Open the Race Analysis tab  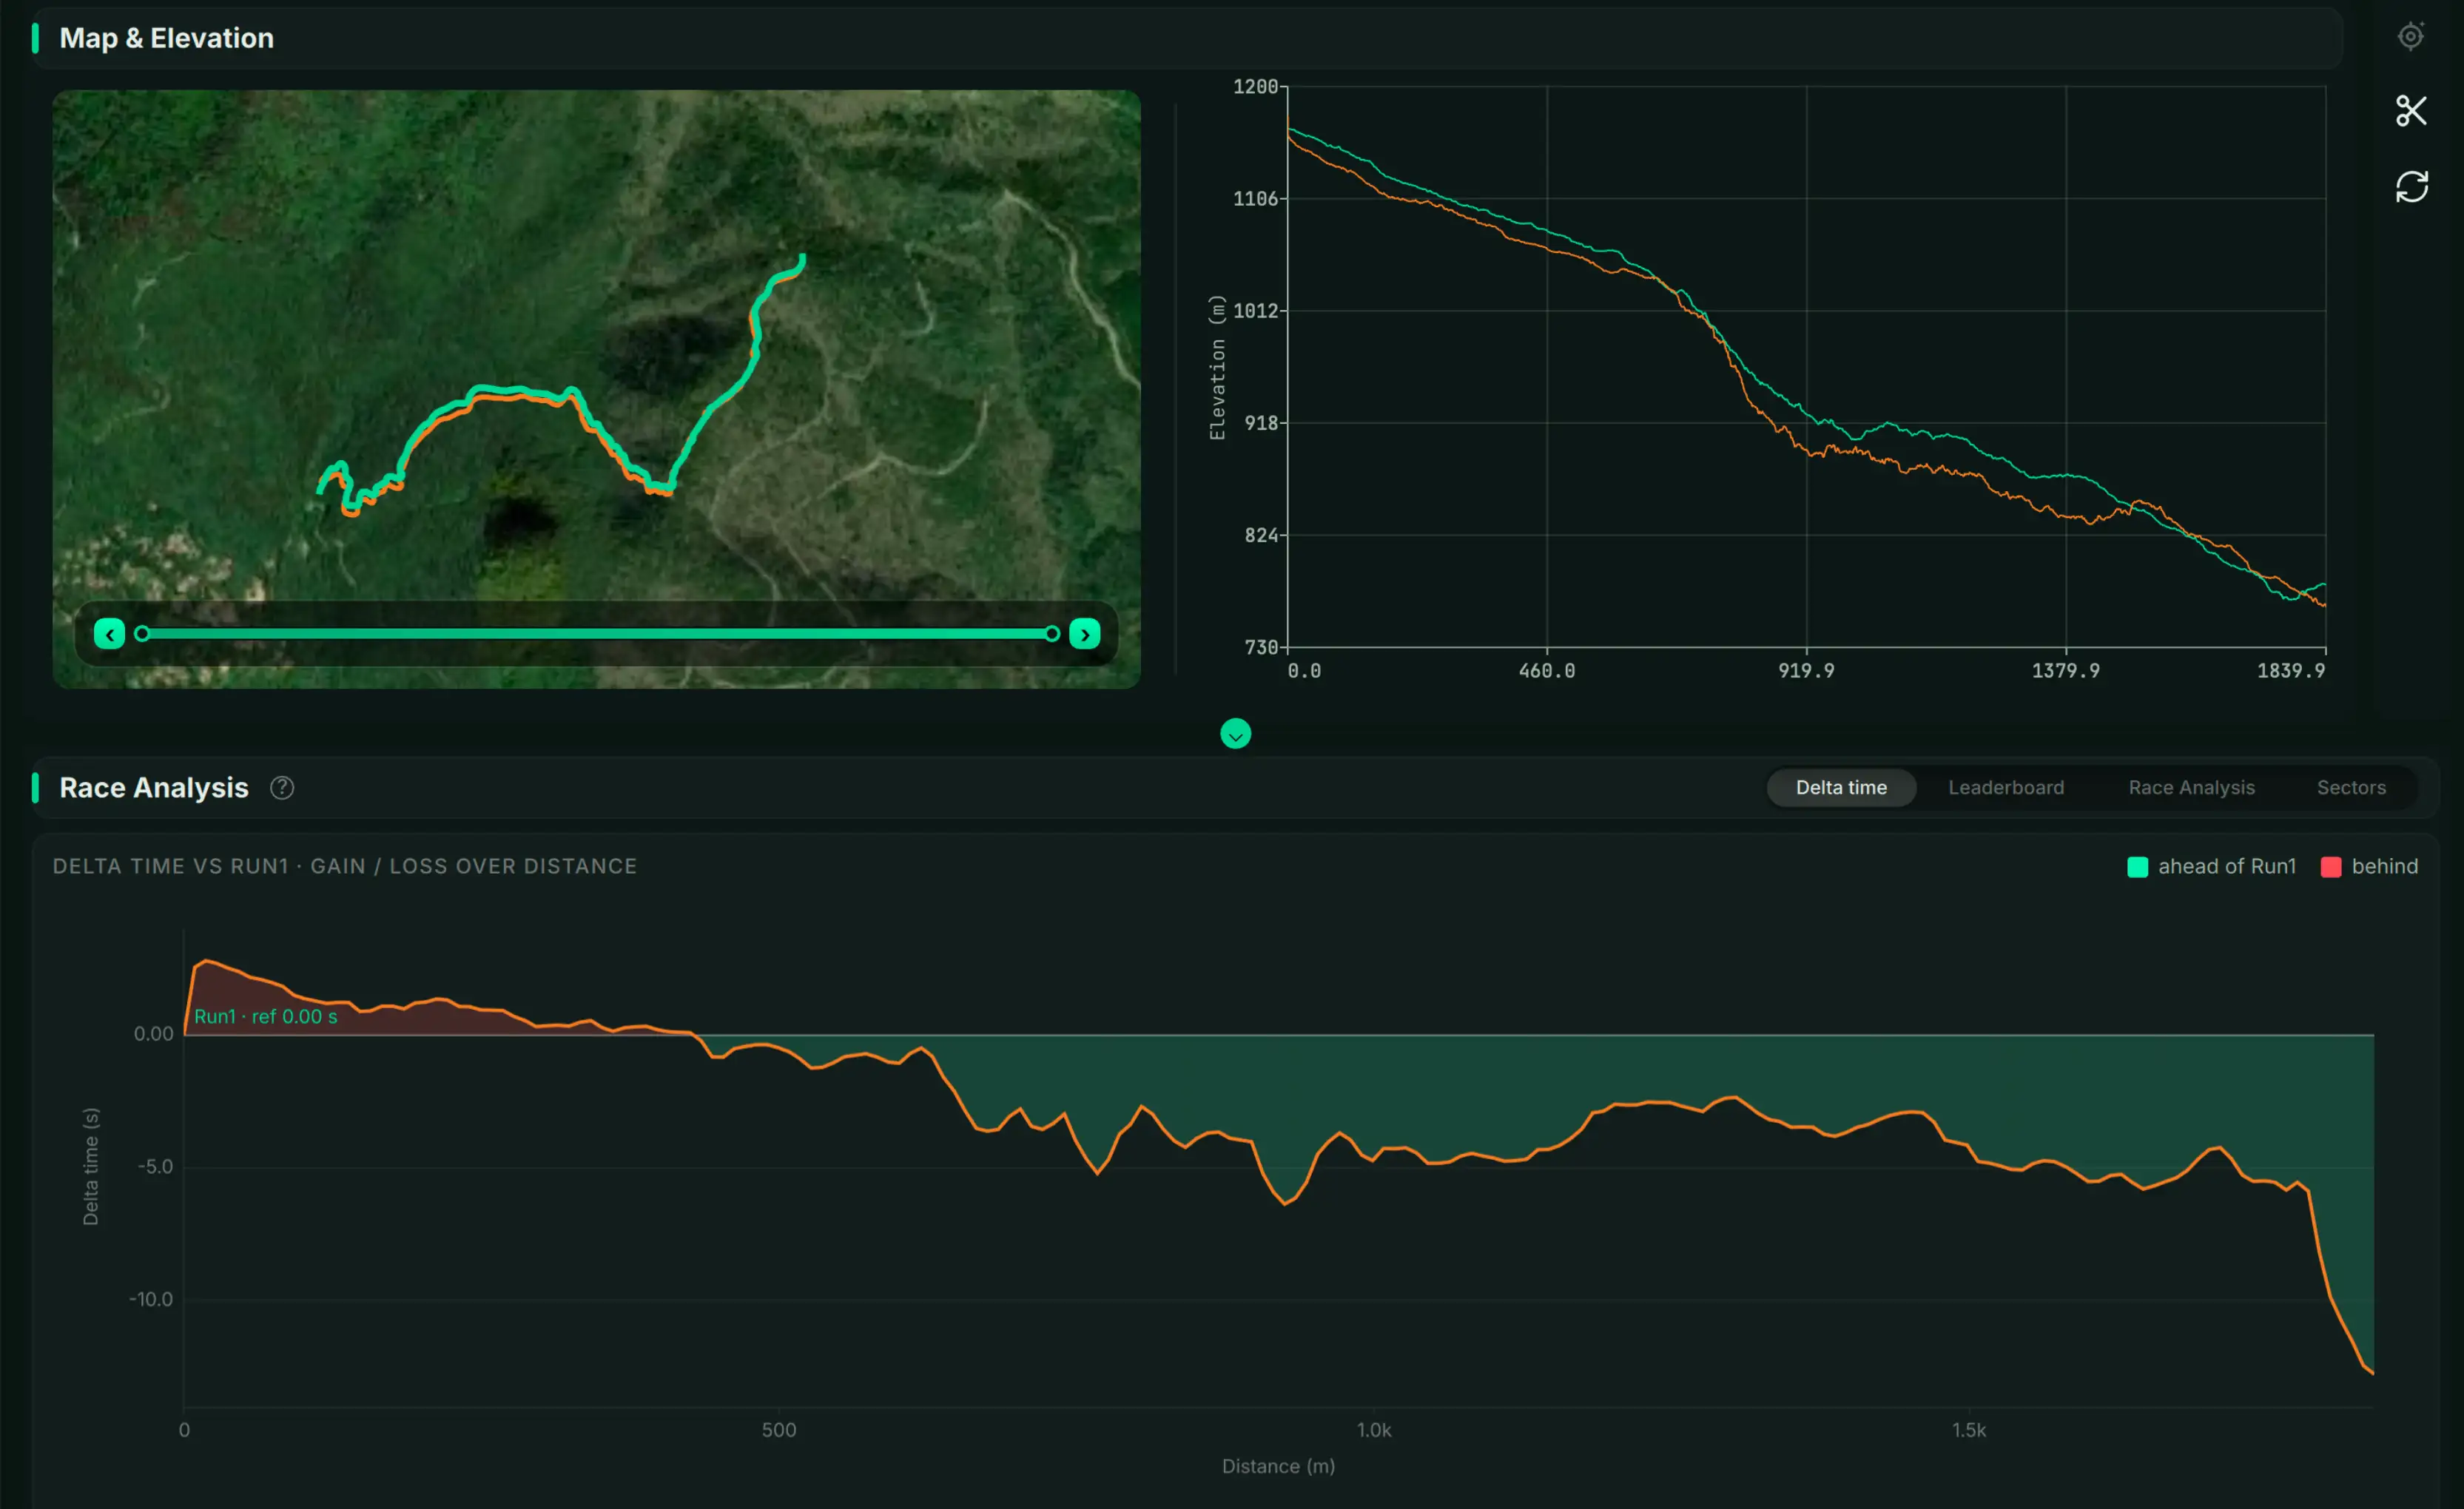point(2191,788)
